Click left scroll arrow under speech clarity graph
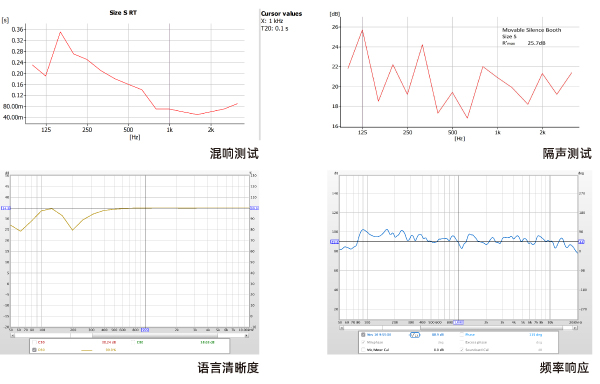Viewport: 600px width, 384px height. coord(13,335)
